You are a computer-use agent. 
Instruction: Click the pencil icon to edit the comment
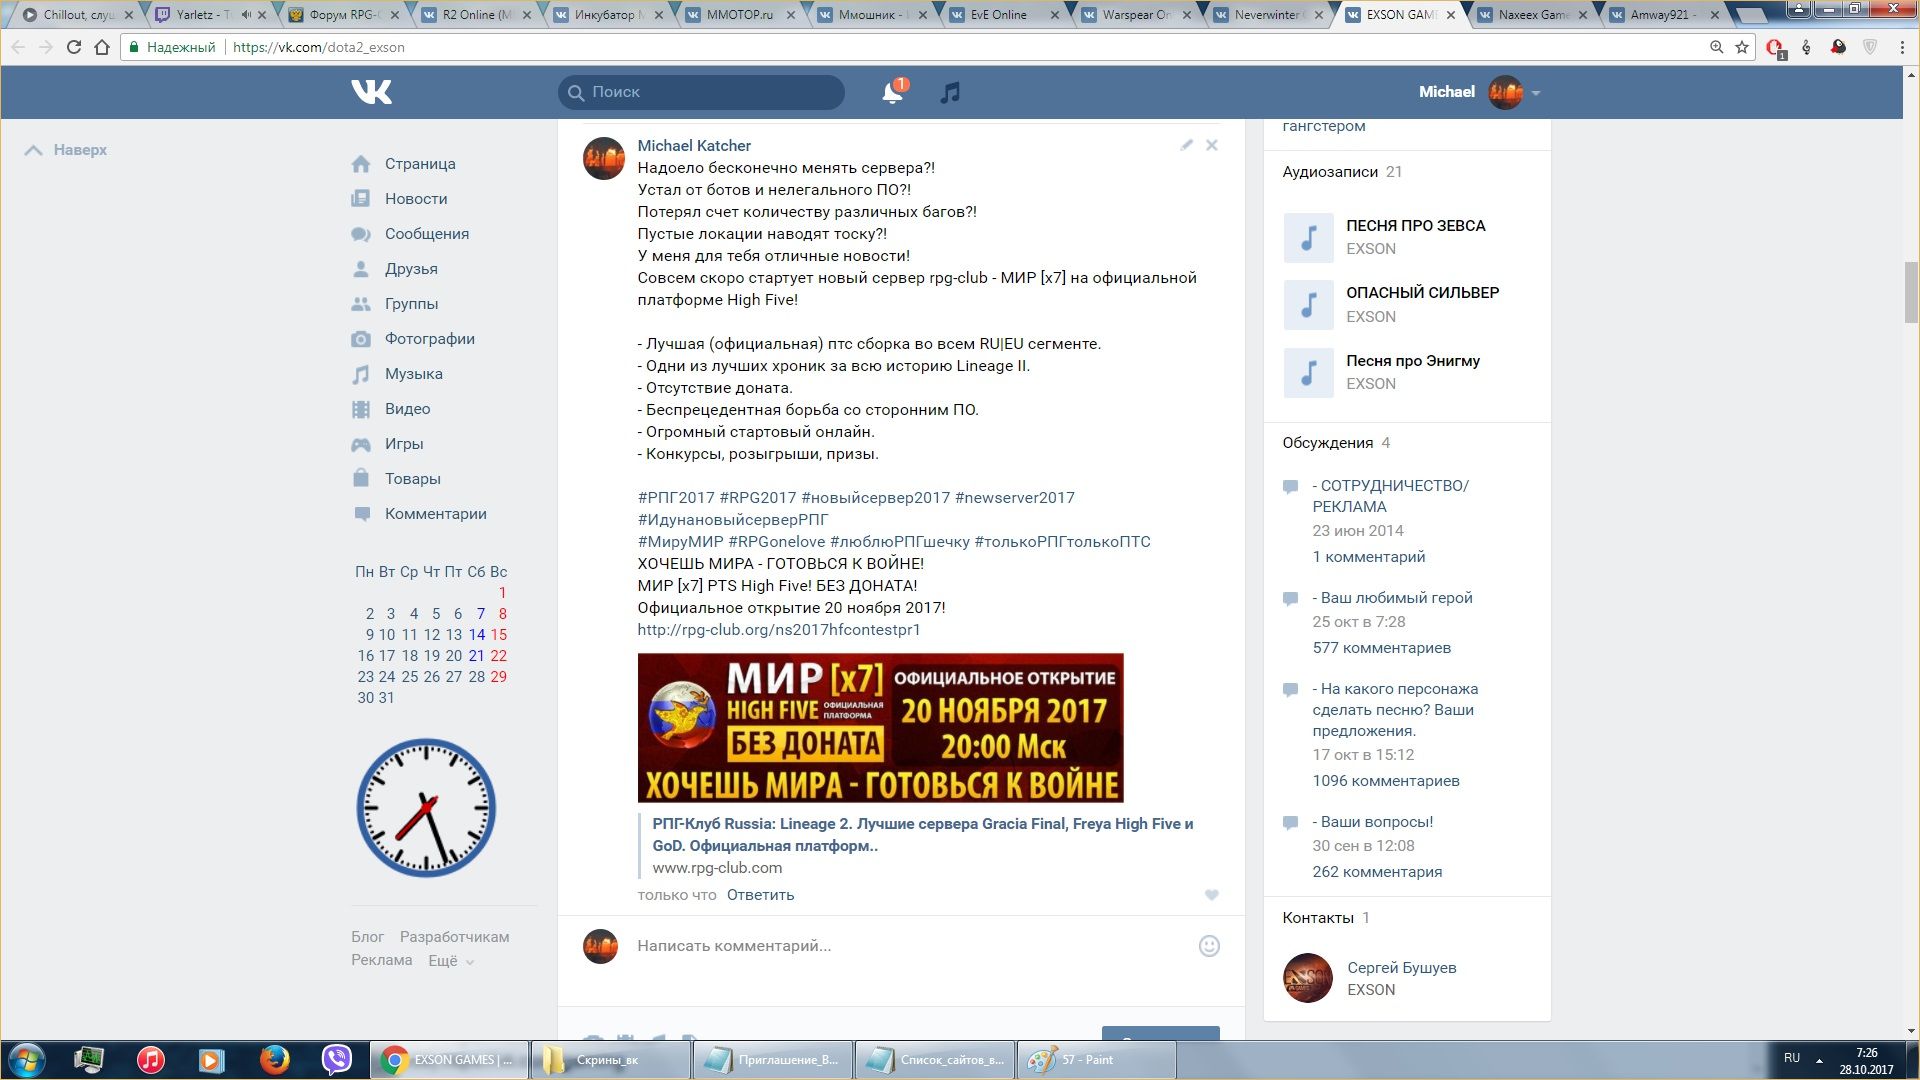(x=1186, y=145)
